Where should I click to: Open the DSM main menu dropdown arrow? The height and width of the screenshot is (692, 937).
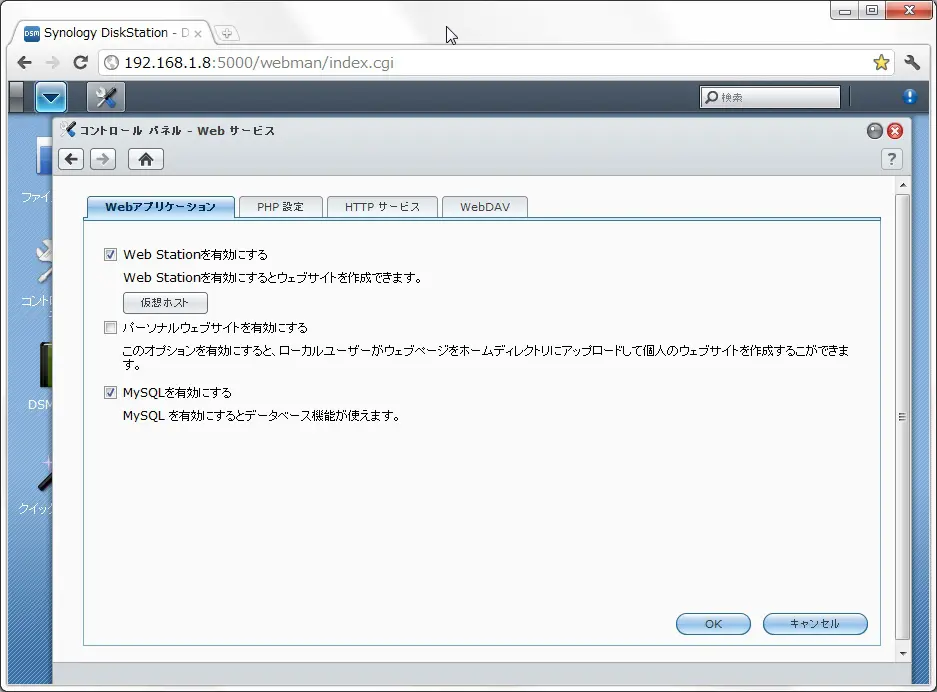(x=51, y=97)
